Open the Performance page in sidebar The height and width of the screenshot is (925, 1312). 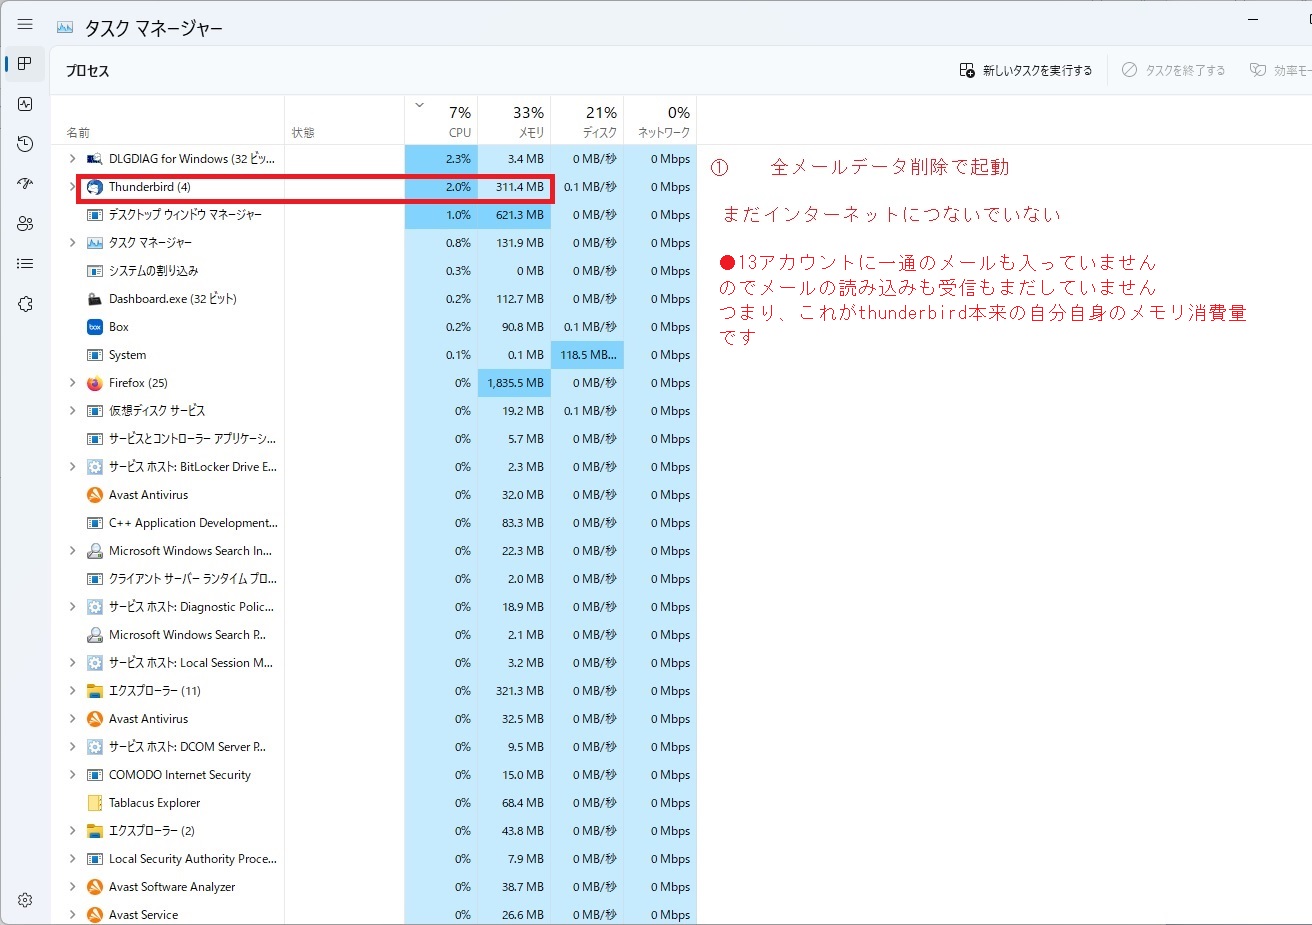pyautogui.click(x=25, y=104)
